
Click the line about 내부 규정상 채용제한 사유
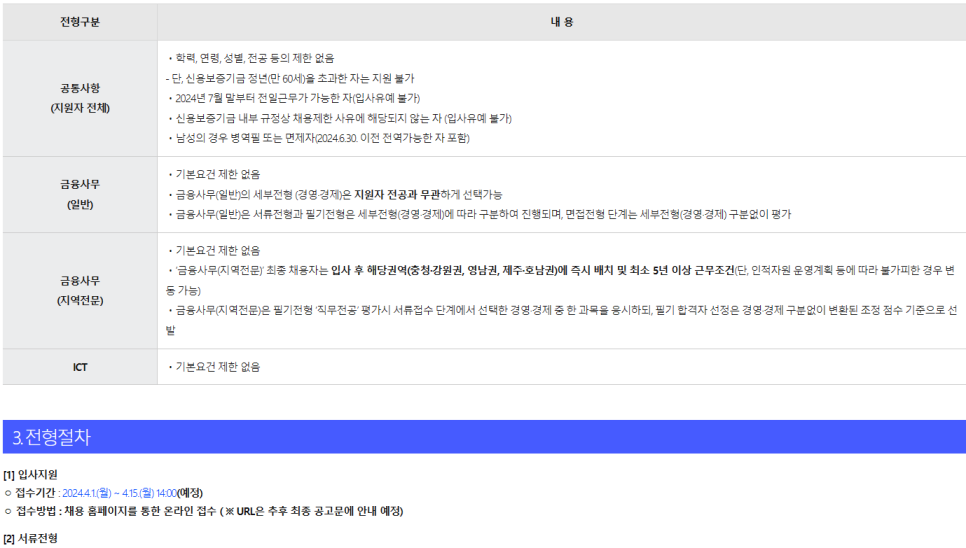point(339,118)
